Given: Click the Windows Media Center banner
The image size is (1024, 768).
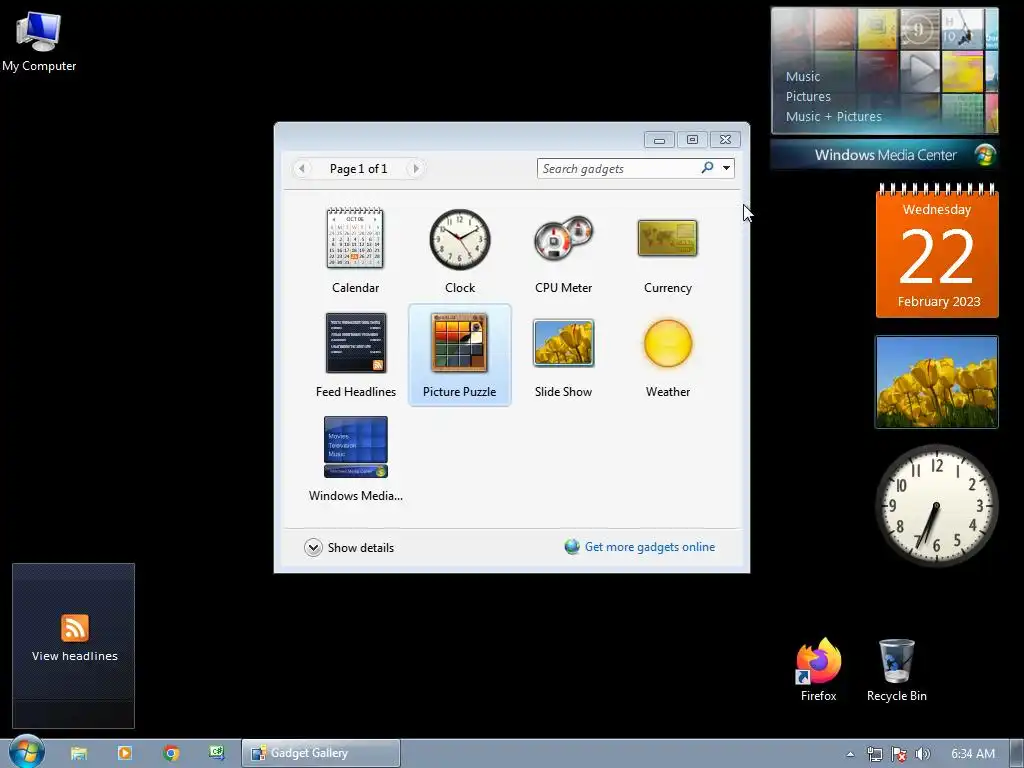Looking at the screenshot, I should pyautogui.click(x=884, y=155).
